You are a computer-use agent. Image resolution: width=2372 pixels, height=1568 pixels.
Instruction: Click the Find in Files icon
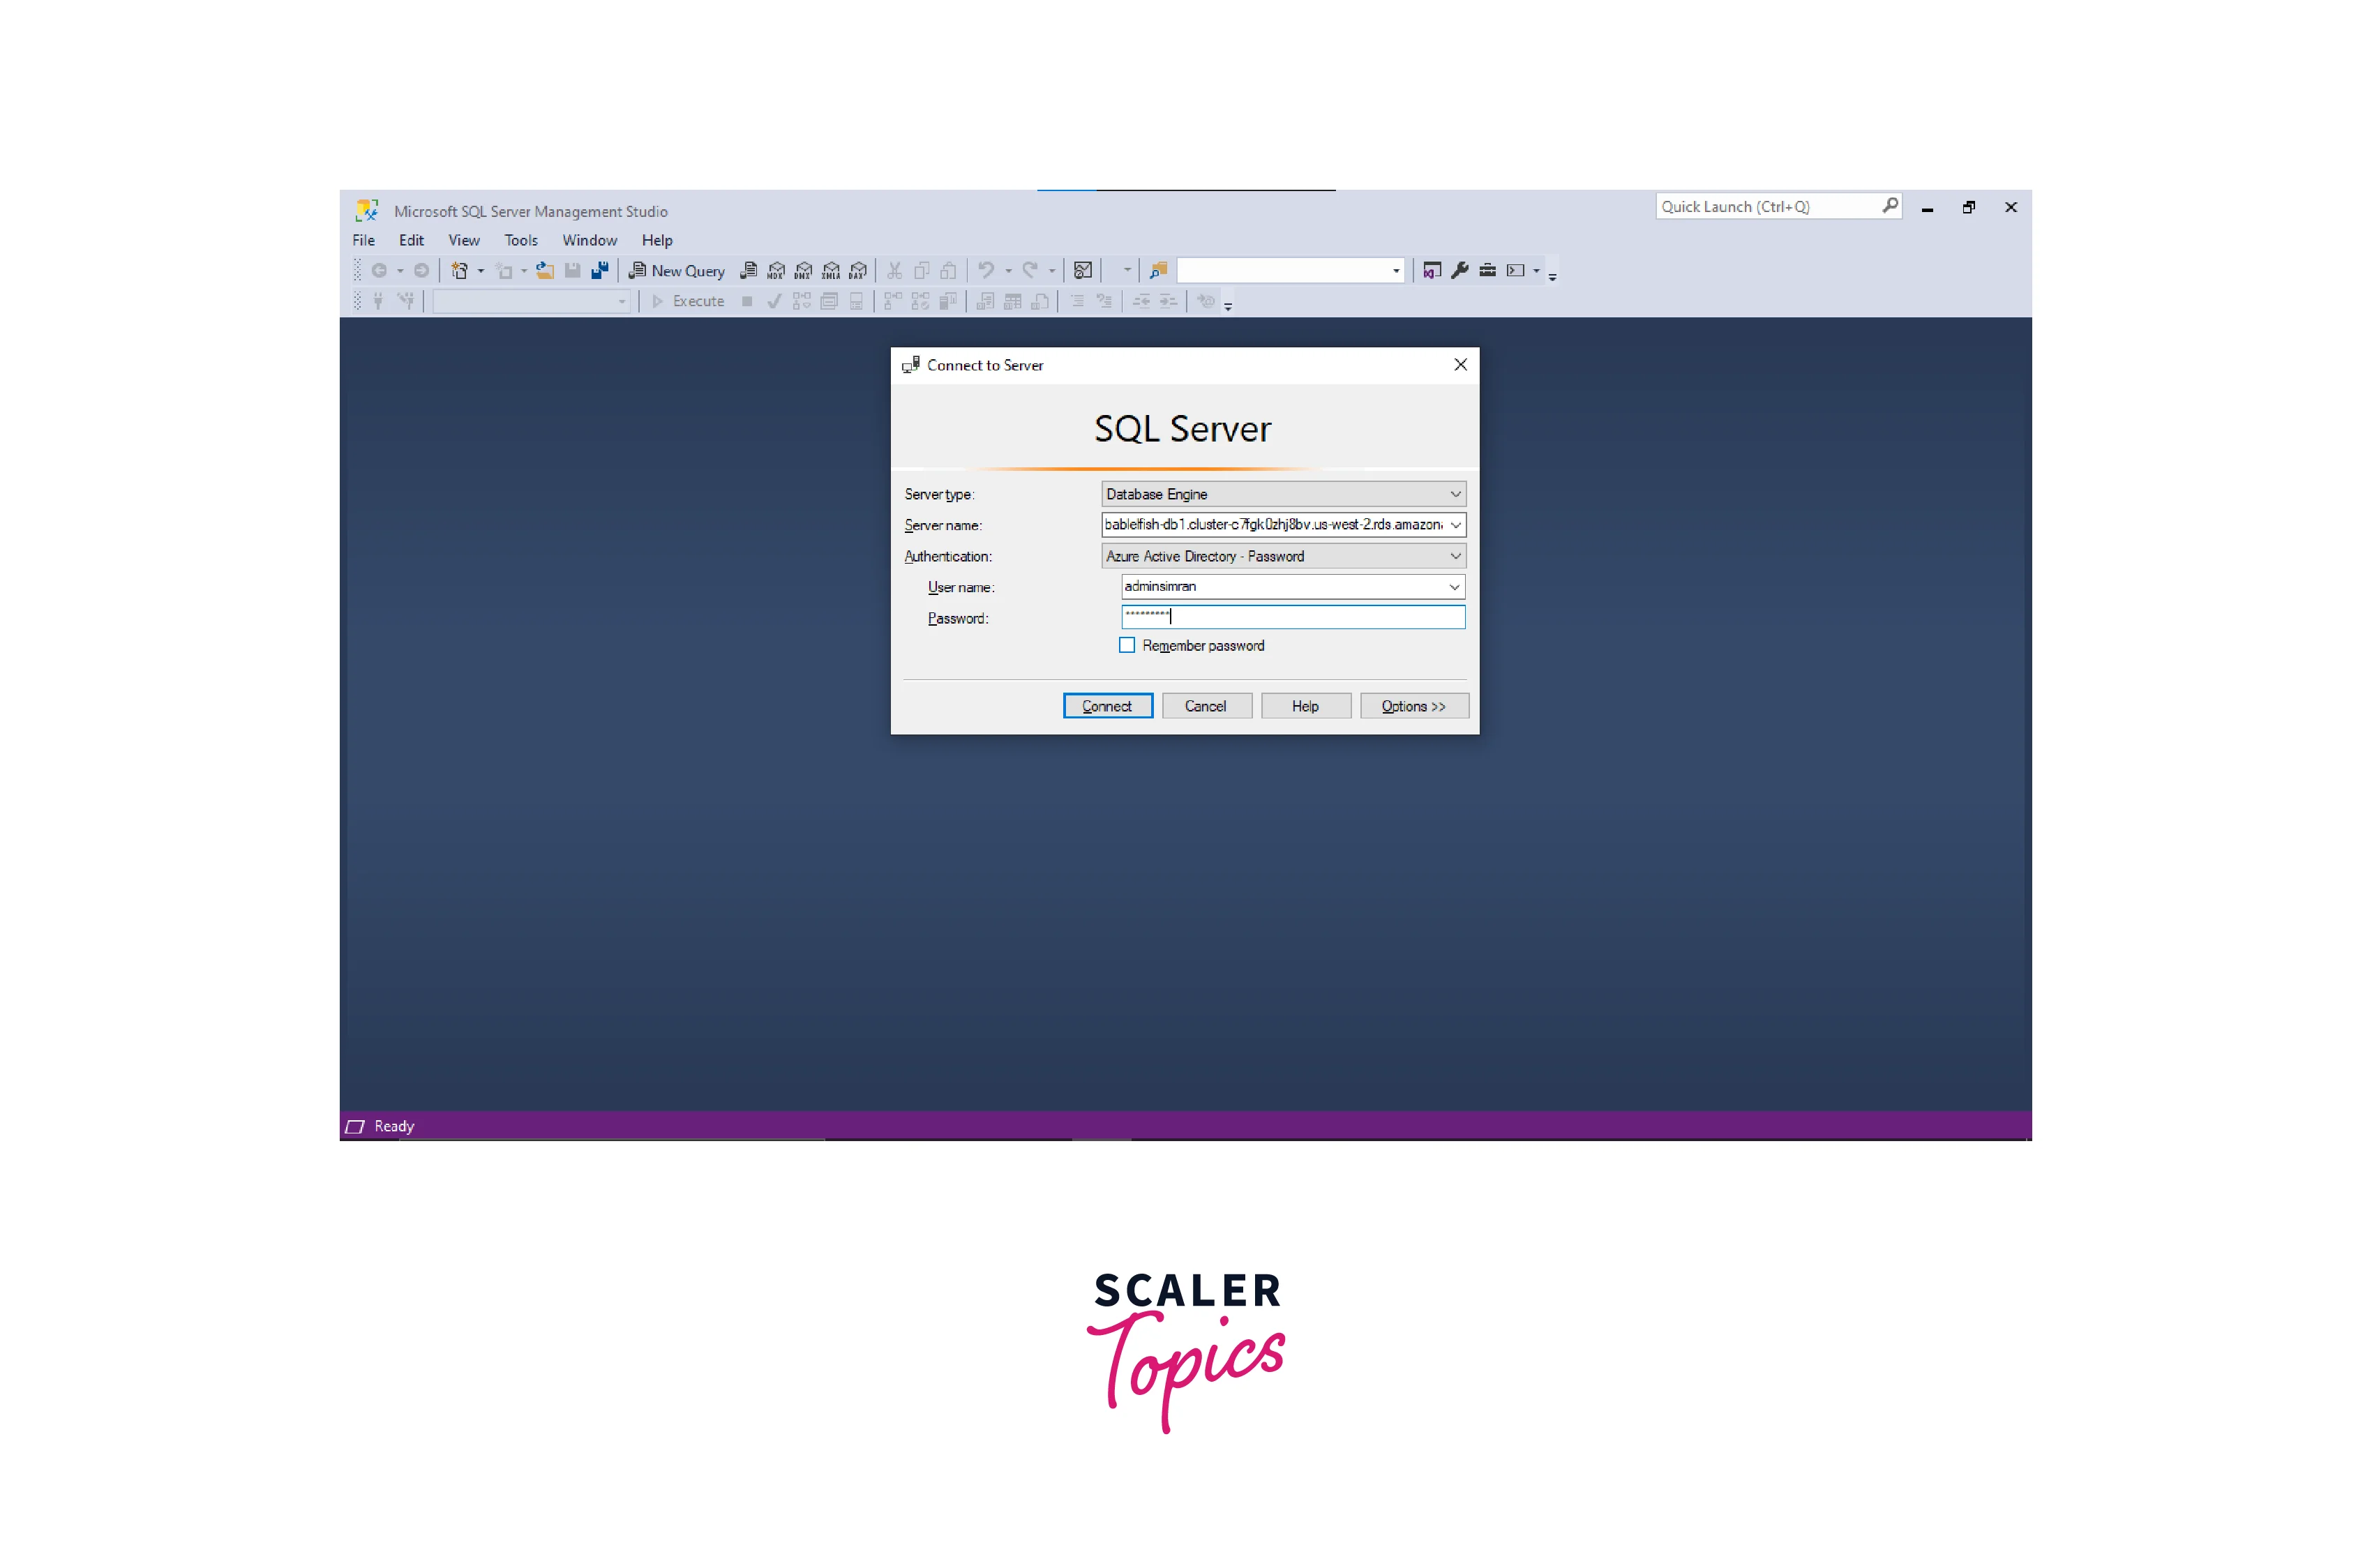(x=1158, y=271)
